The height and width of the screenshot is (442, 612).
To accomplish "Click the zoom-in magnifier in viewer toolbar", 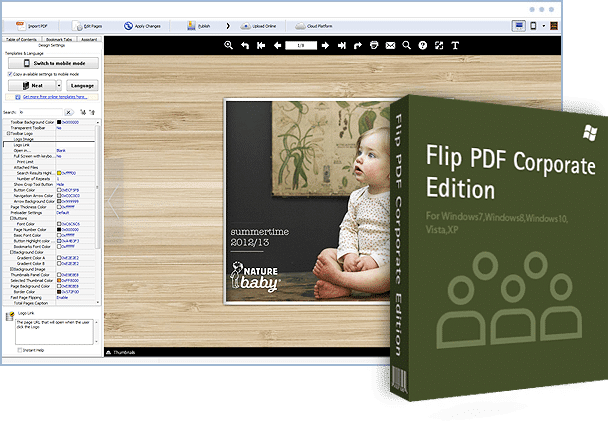I will 228,45.
